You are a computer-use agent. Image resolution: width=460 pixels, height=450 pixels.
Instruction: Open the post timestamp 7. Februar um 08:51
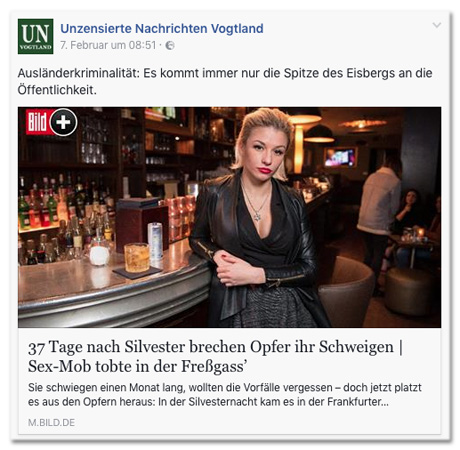point(108,45)
